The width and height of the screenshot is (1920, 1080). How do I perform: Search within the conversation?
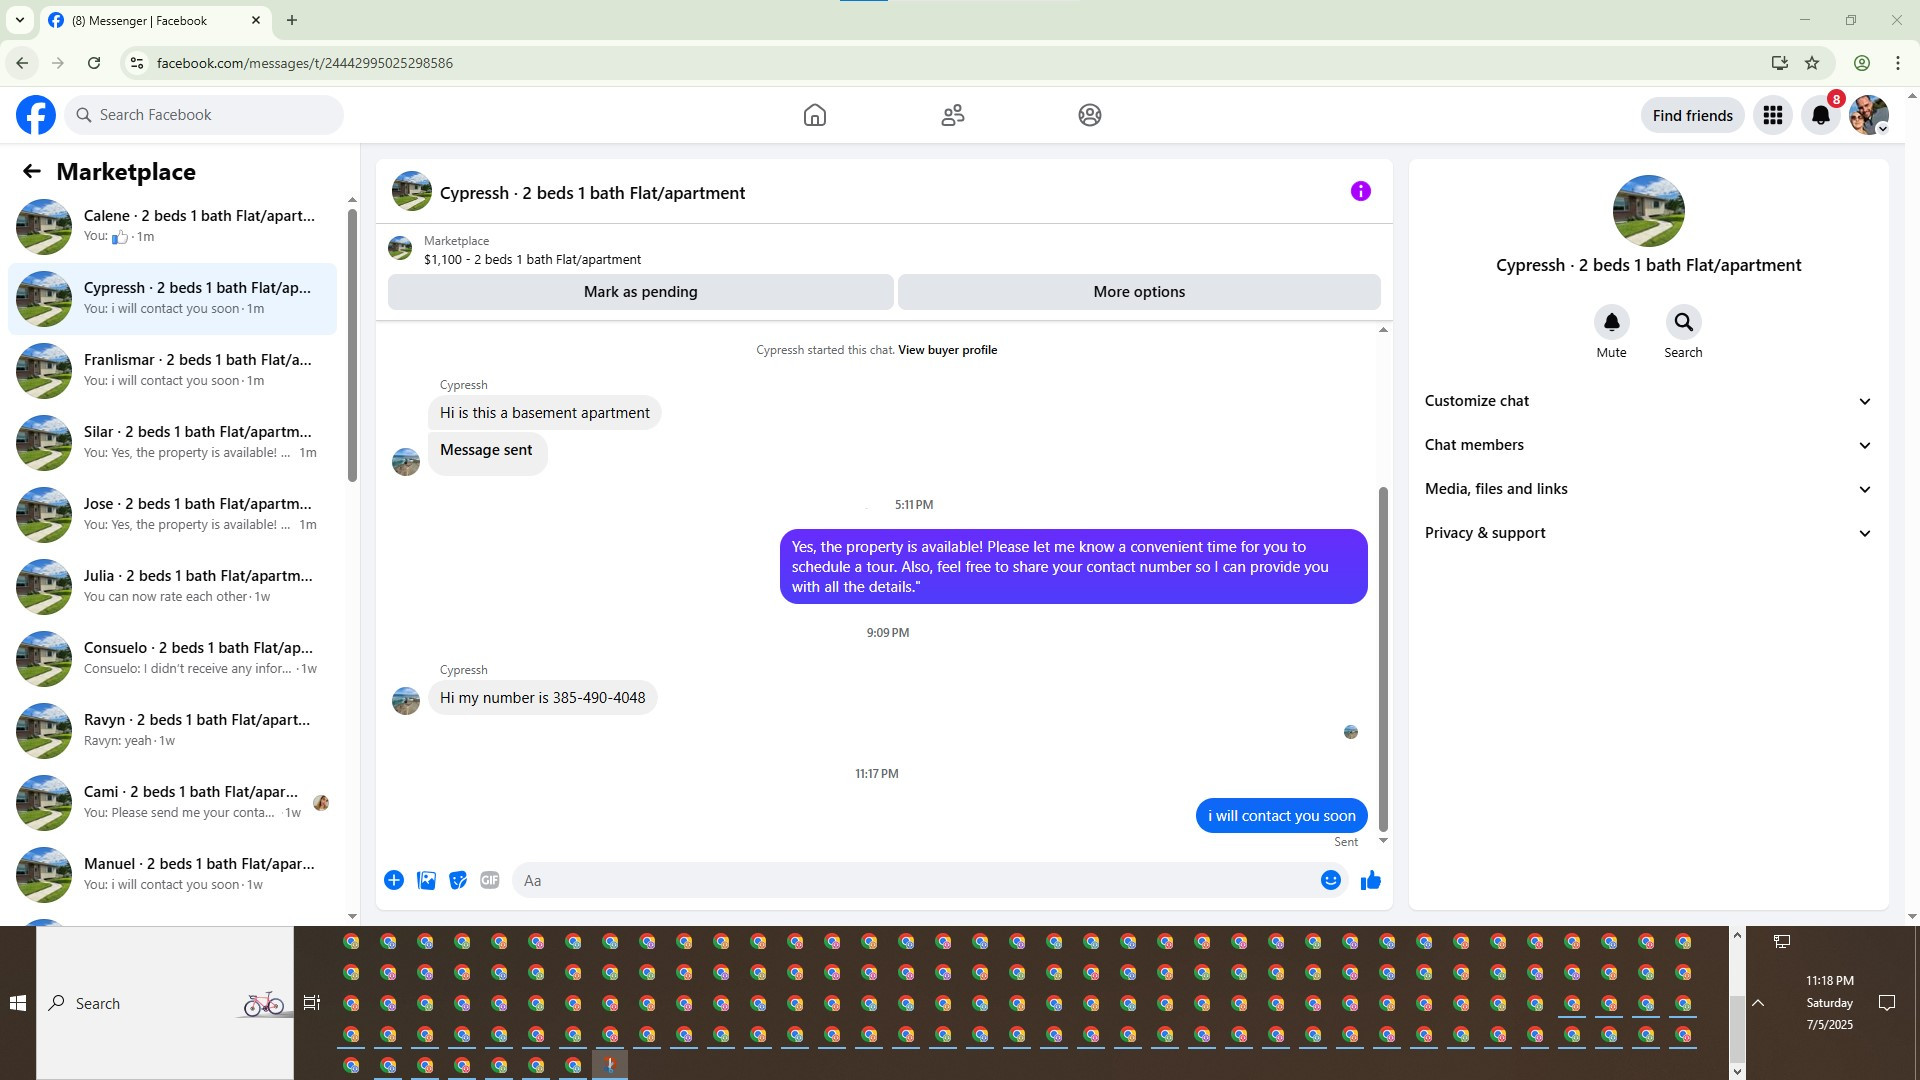(x=1683, y=323)
